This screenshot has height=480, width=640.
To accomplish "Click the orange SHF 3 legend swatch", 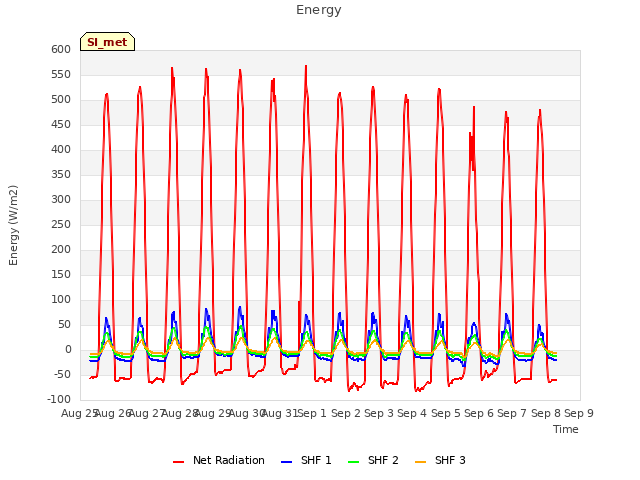I will (x=420, y=462).
